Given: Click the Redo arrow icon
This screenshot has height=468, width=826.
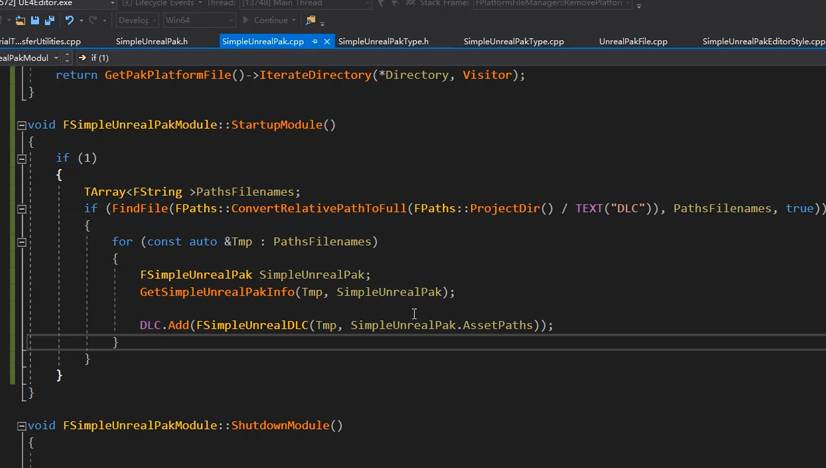Looking at the screenshot, I should (x=93, y=21).
